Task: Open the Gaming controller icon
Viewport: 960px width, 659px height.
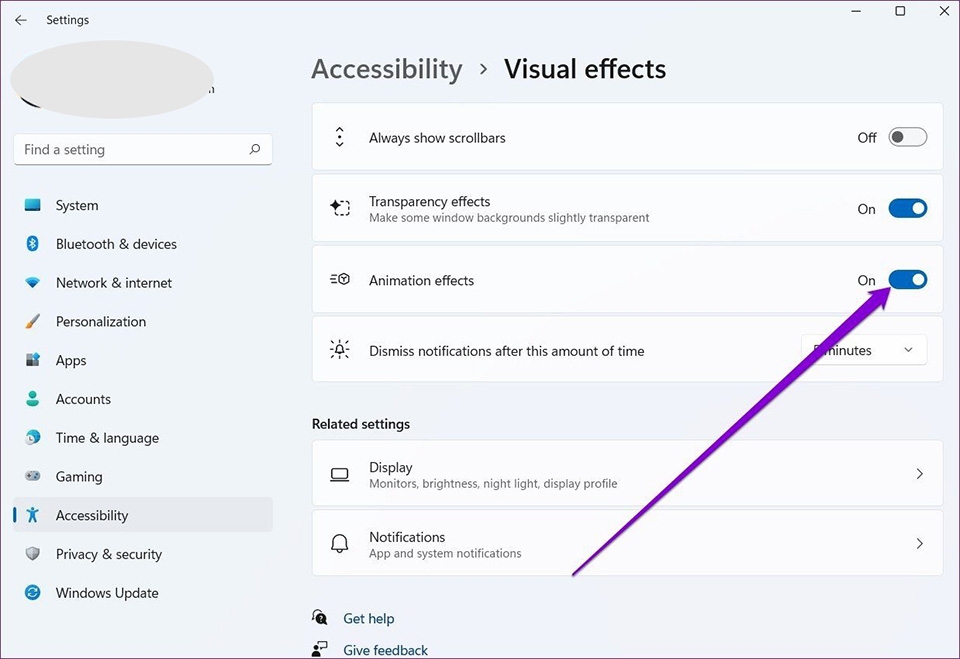Action: [x=33, y=477]
